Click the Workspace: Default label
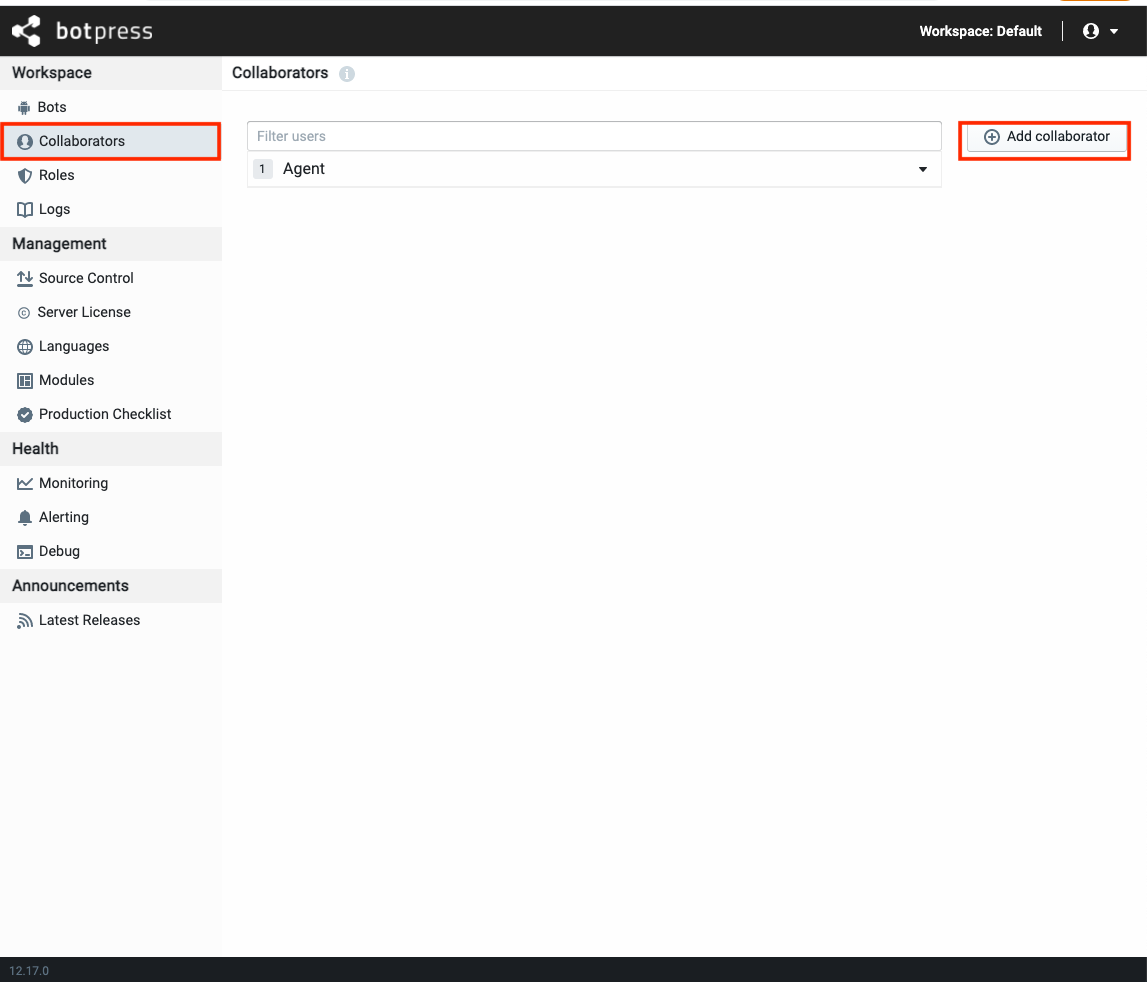The image size is (1147, 982). pos(980,31)
